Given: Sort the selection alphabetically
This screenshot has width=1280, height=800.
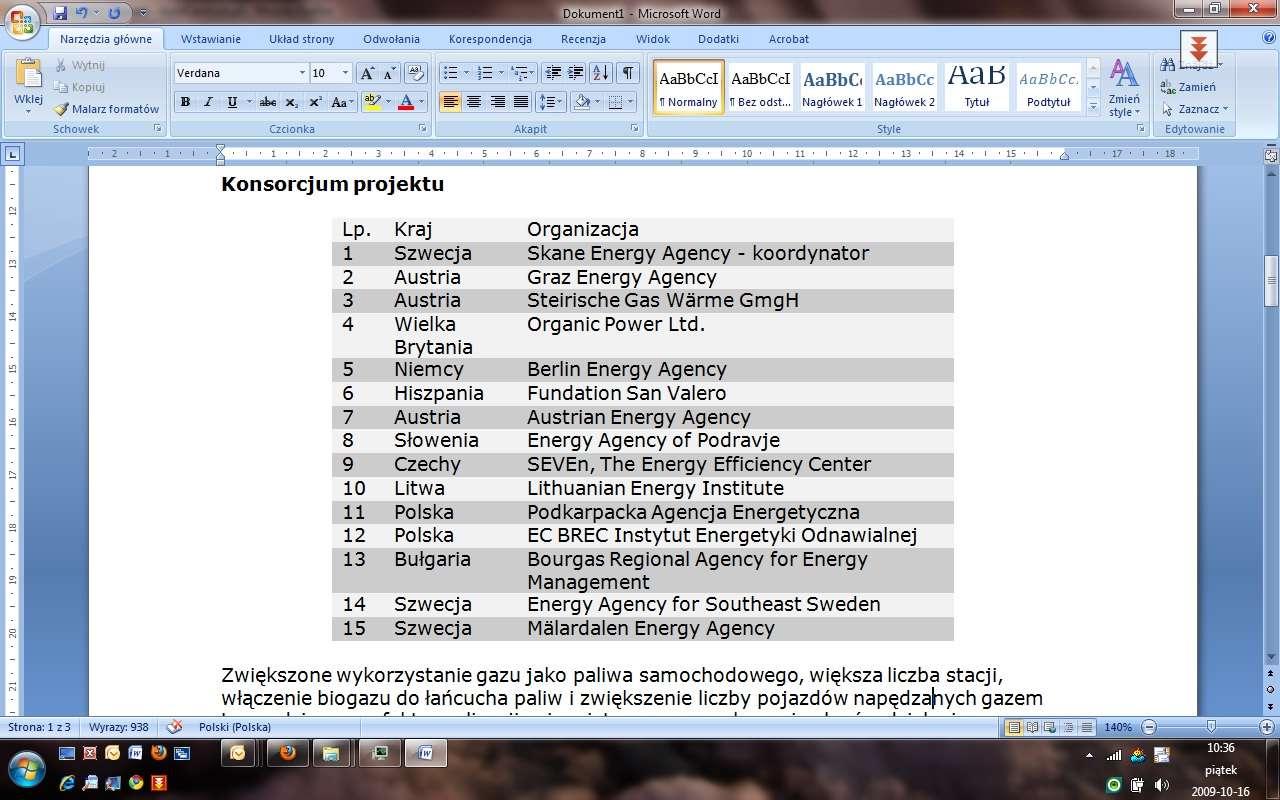Looking at the screenshot, I should (x=600, y=73).
